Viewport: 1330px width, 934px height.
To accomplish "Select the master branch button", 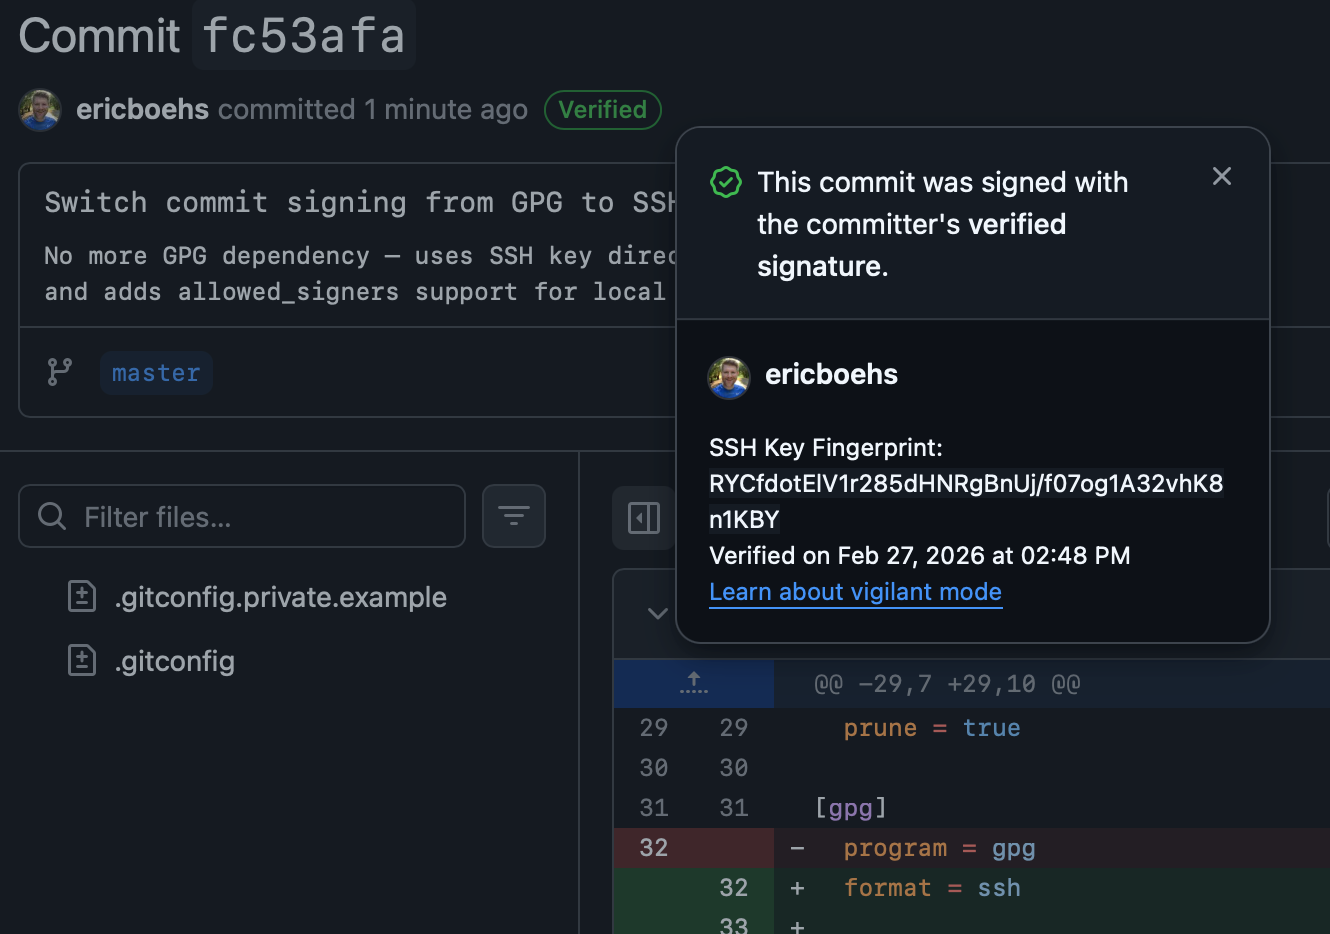I will click(156, 372).
